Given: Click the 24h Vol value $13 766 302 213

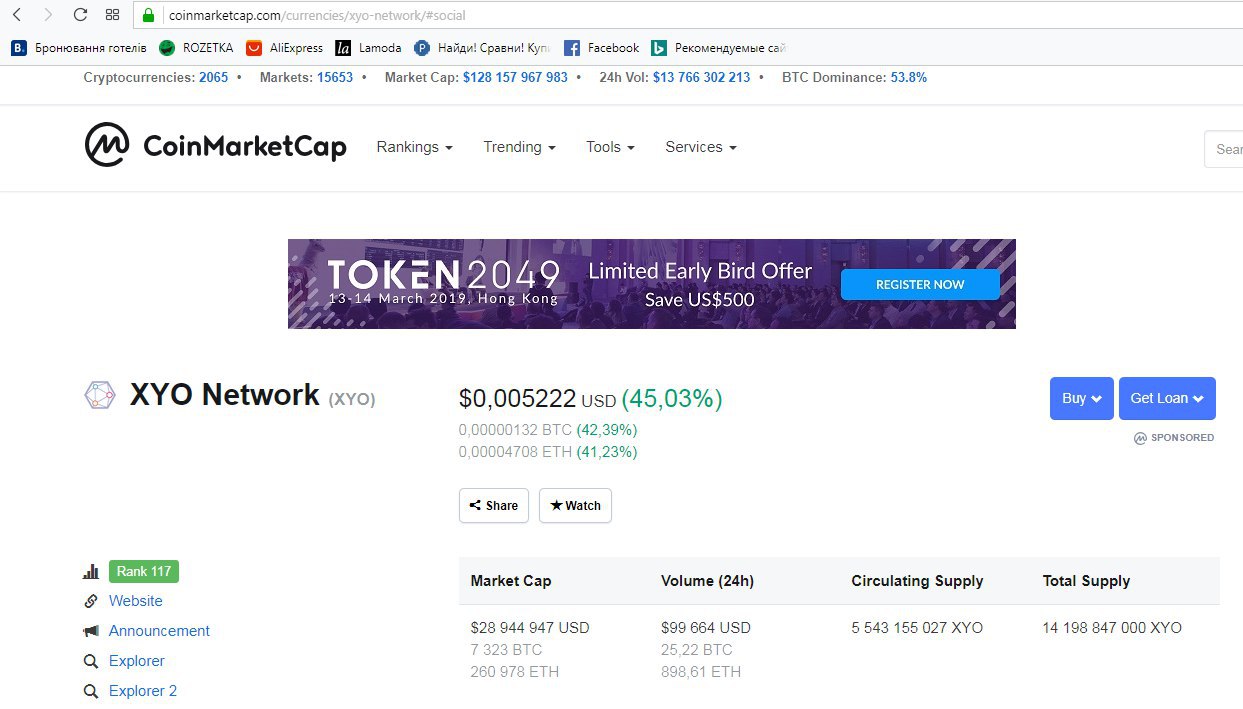Looking at the screenshot, I should point(701,77).
